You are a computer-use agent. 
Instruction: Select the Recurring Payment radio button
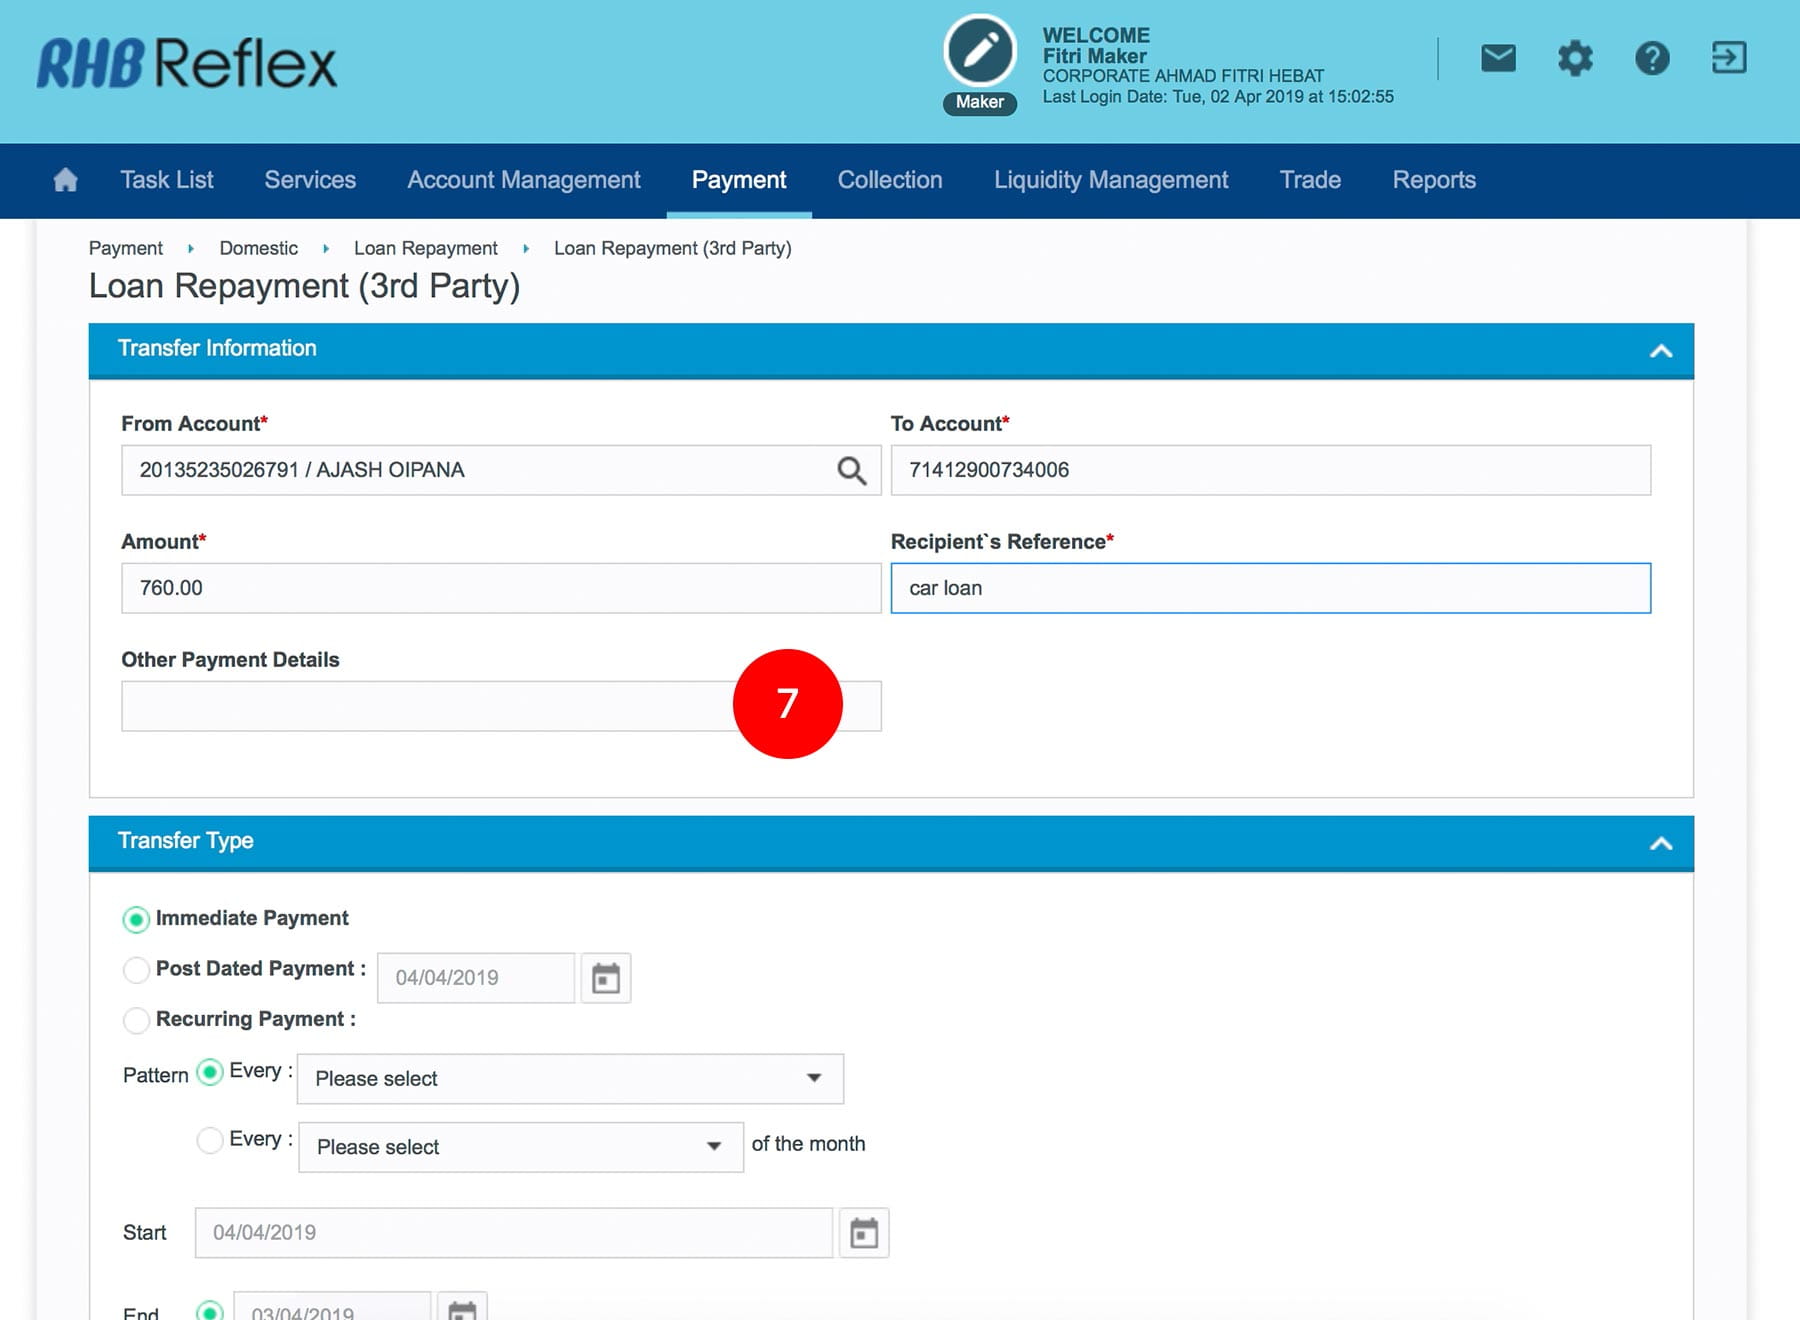[x=136, y=1020]
